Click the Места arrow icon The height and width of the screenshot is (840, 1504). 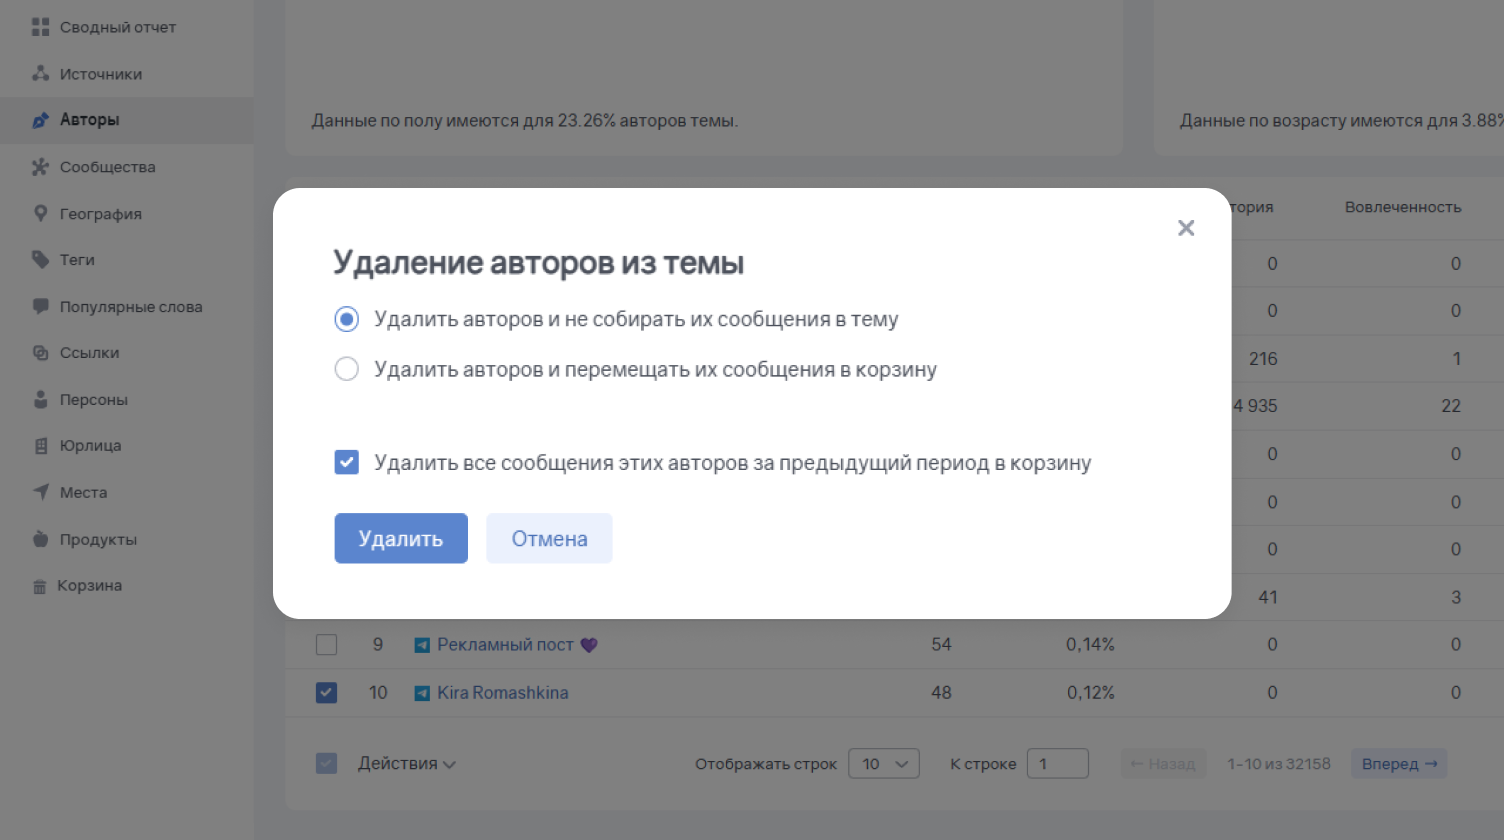click(x=40, y=492)
